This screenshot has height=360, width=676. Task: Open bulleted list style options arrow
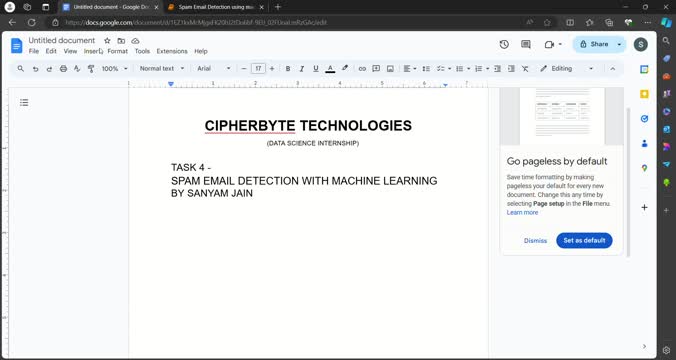tap(469, 69)
